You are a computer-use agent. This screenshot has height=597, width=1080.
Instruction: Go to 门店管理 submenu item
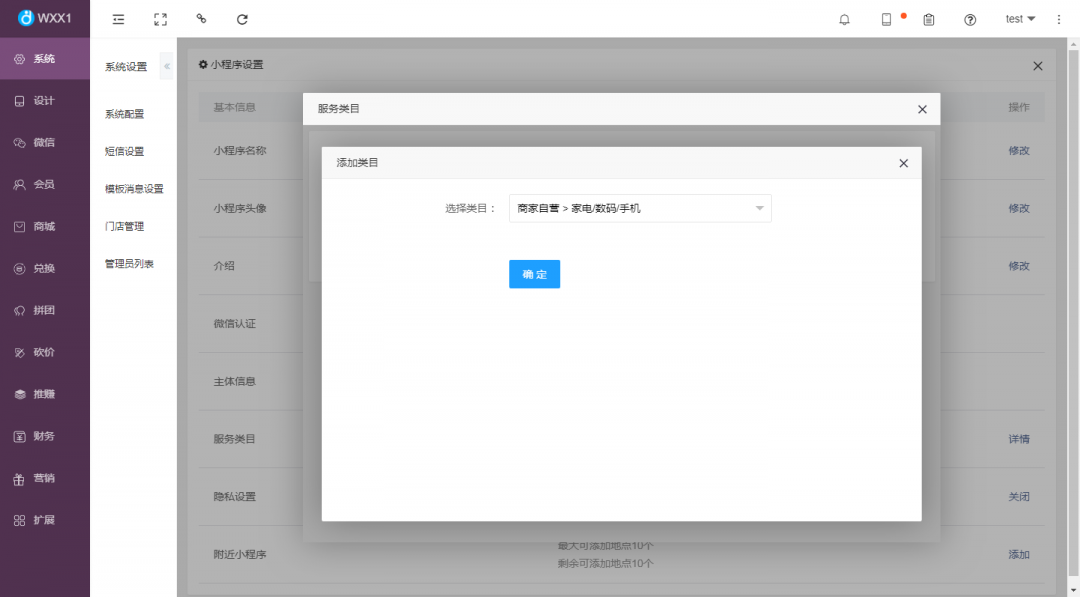(125, 227)
